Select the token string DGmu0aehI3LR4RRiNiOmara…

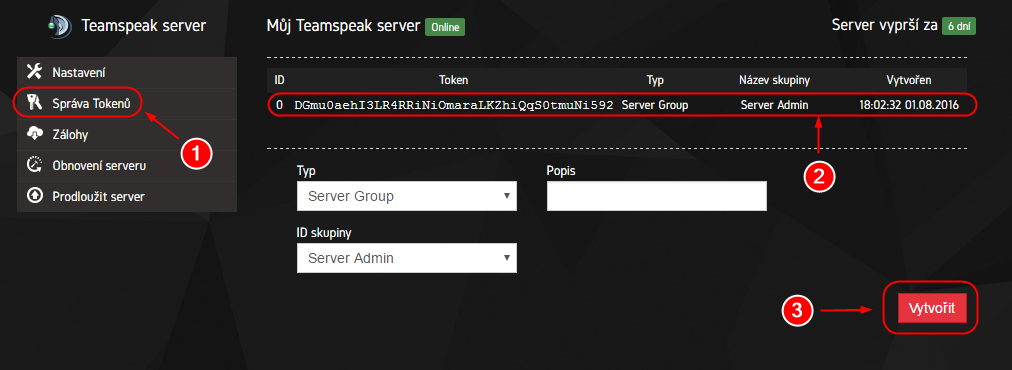click(454, 104)
